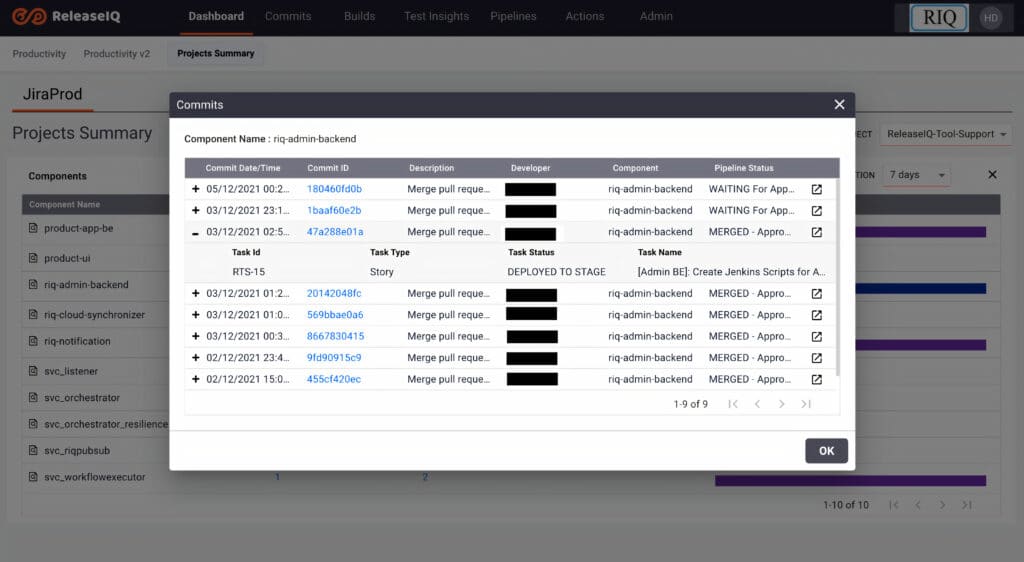The height and width of the screenshot is (562, 1024).
Task: Go to previous page in Commits pagination
Action: pyautogui.click(x=758, y=404)
